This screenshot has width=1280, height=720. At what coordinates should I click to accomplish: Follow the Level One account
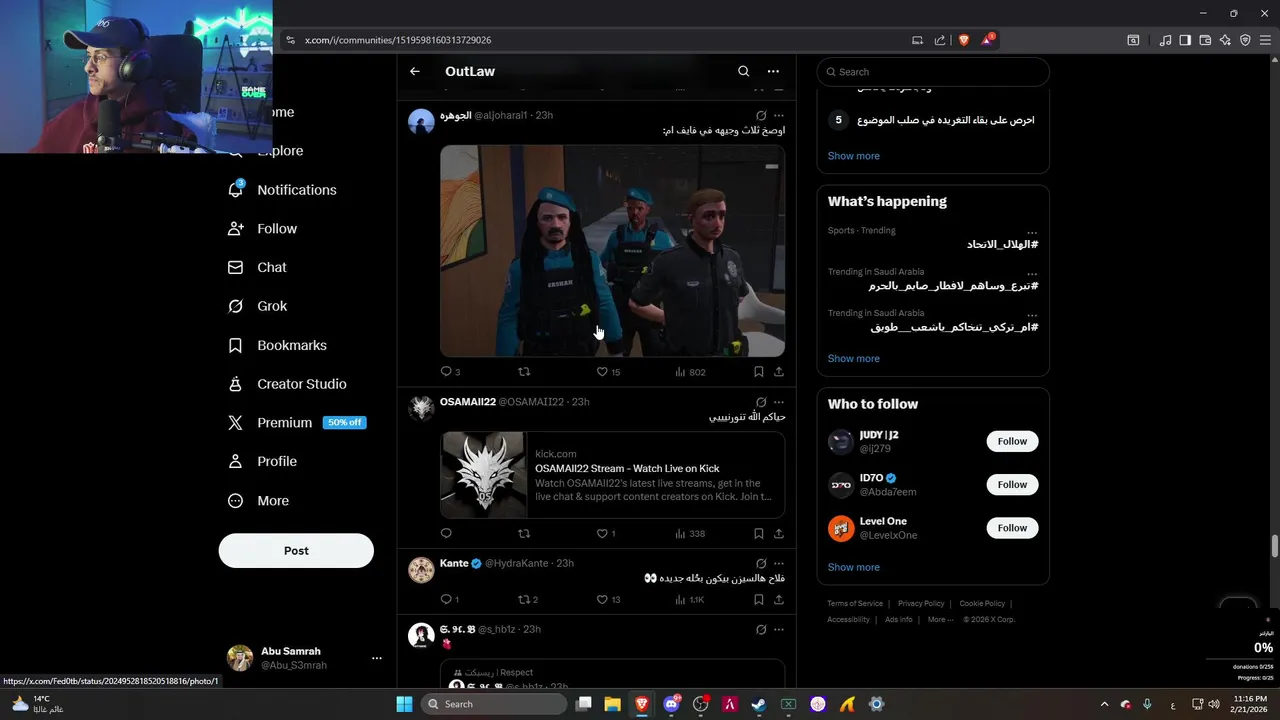coord(1012,527)
